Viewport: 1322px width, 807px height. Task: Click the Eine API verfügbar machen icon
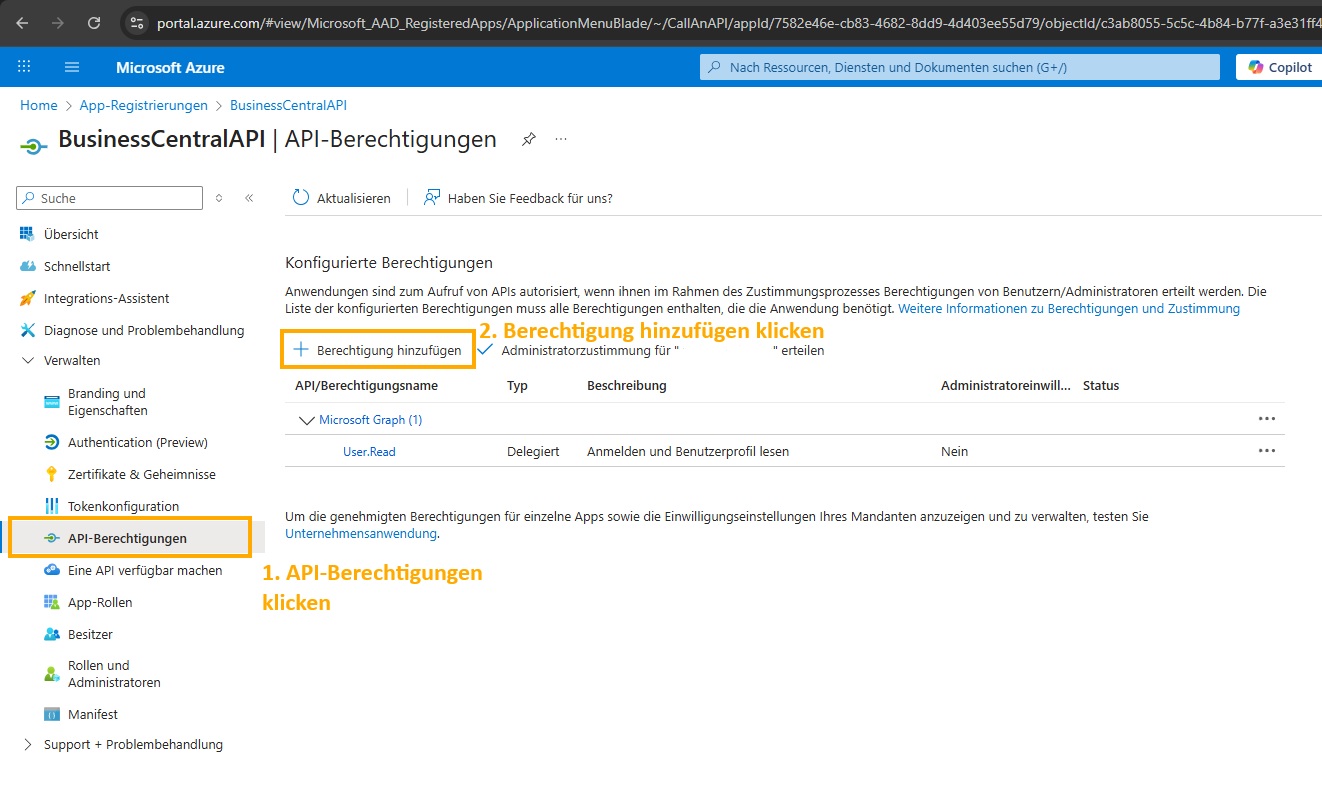(52, 570)
